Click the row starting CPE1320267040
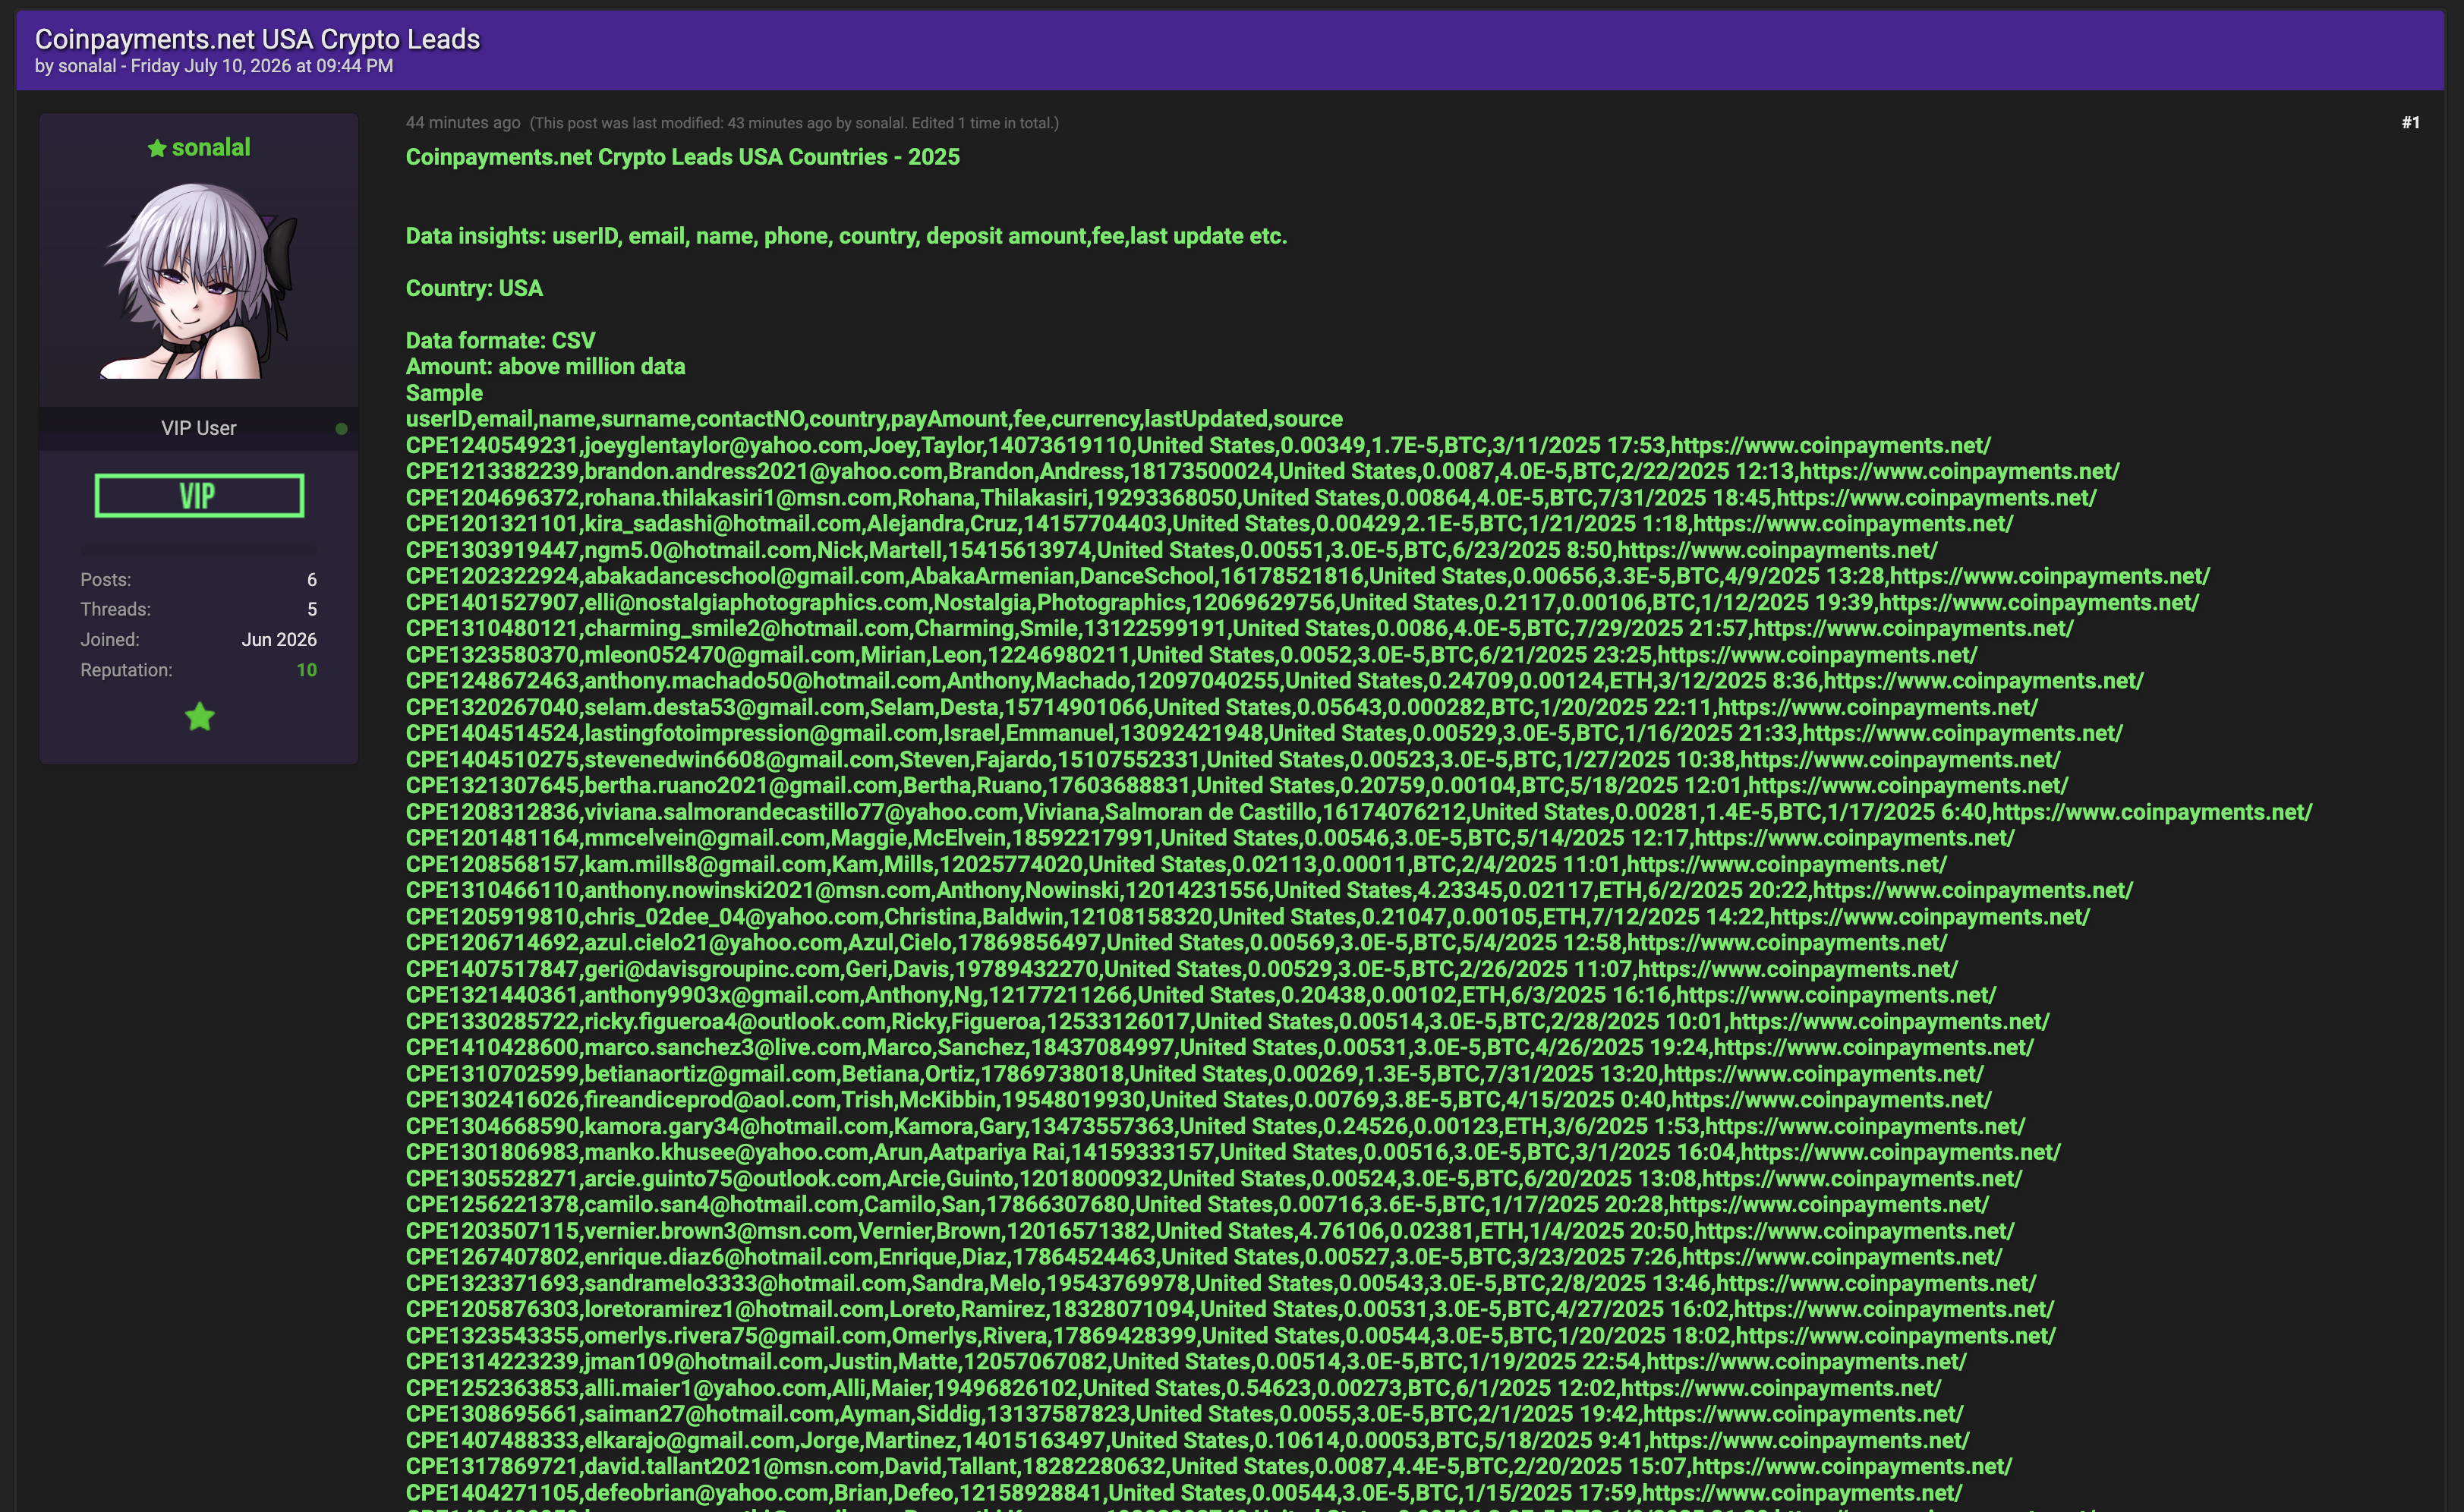The width and height of the screenshot is (2464, 1512). pyautogui.click(x=1221, y=707)
